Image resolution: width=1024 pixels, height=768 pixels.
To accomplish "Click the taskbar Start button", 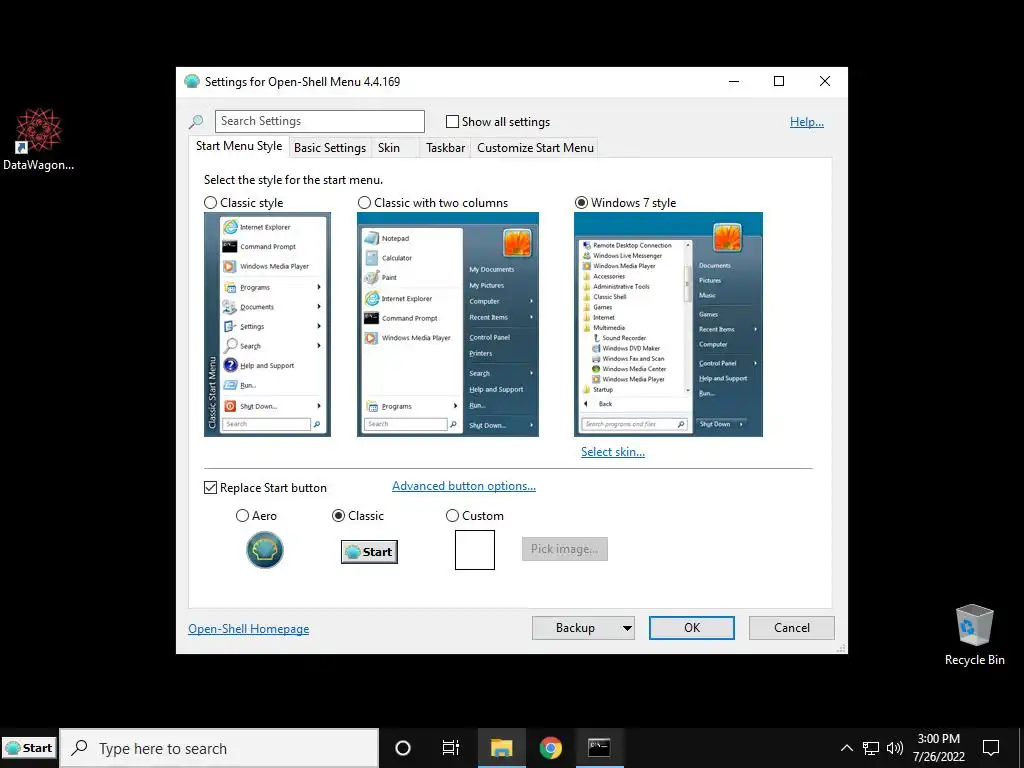I will [29, 748].
